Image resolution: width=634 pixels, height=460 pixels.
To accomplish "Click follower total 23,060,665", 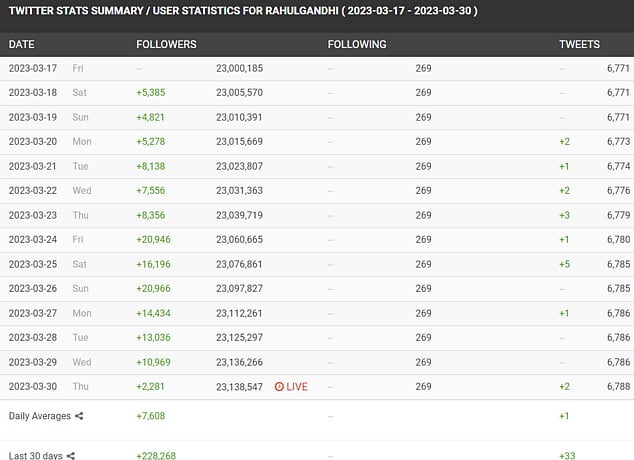I will pyautogui.click(x=239, y=239).
